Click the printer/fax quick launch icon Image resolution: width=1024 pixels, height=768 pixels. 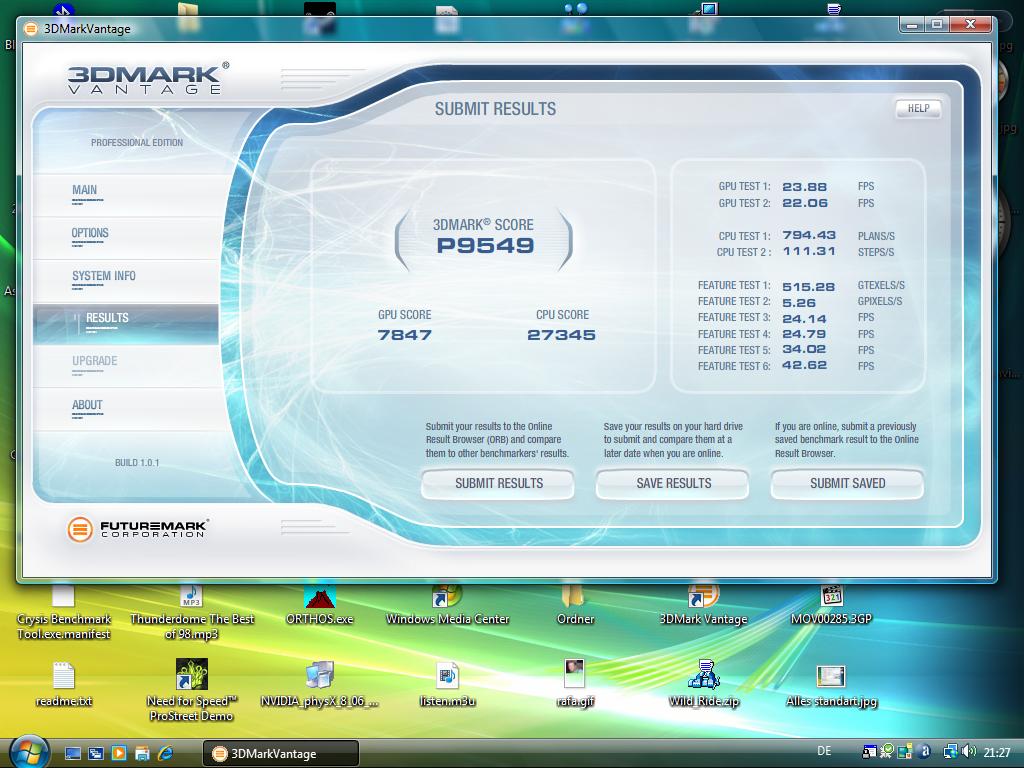tap(142, 754)
